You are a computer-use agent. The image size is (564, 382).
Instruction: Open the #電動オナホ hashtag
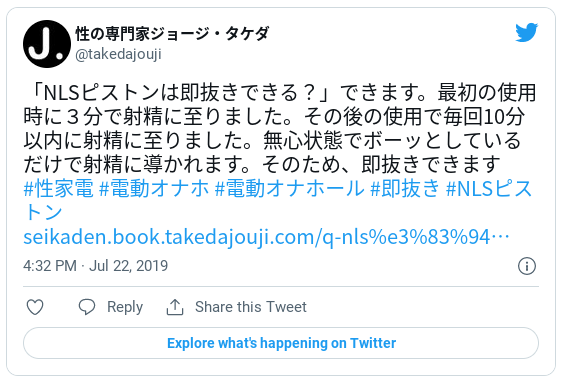click(154, 188)
